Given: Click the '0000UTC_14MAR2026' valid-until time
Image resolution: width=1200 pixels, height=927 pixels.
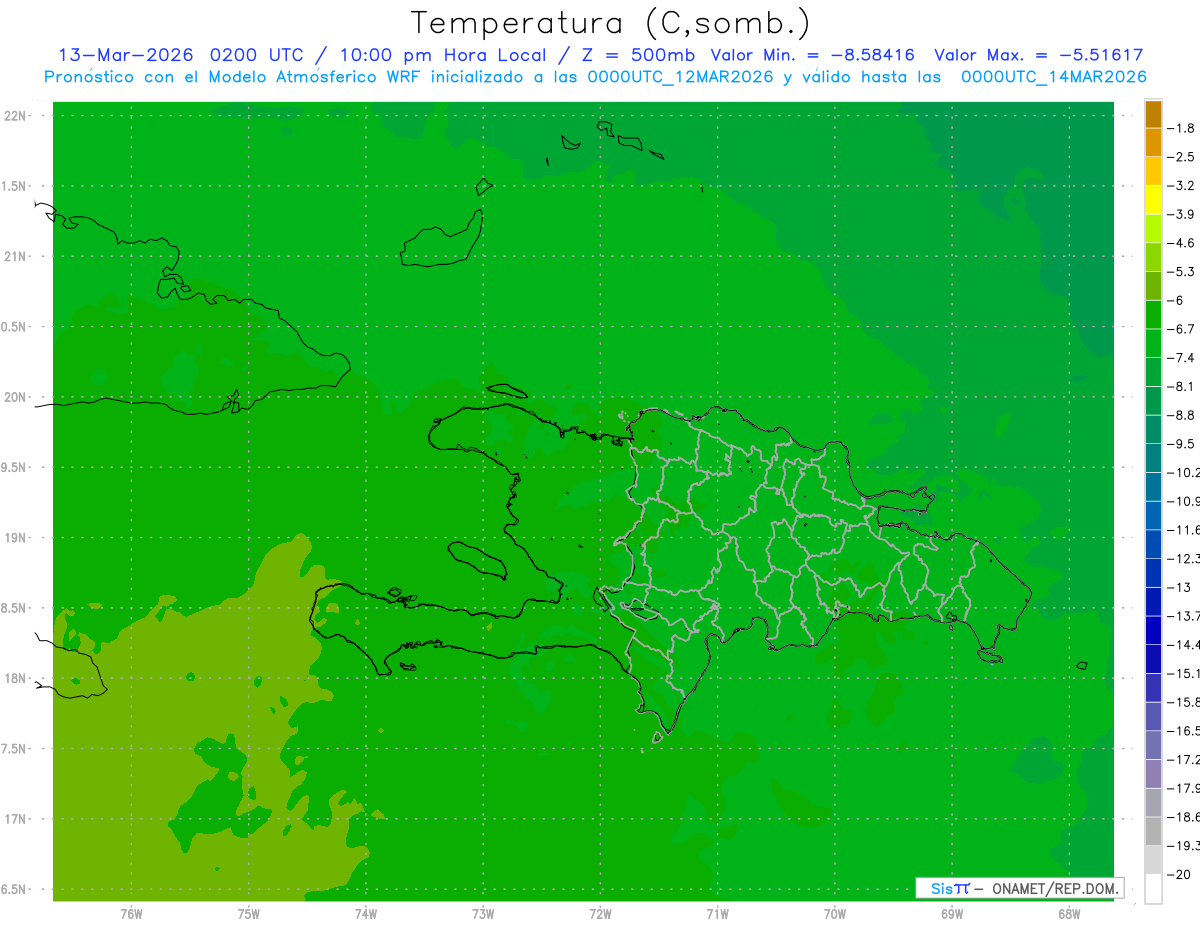Looking at the screenshot, I should (1053, 77).
